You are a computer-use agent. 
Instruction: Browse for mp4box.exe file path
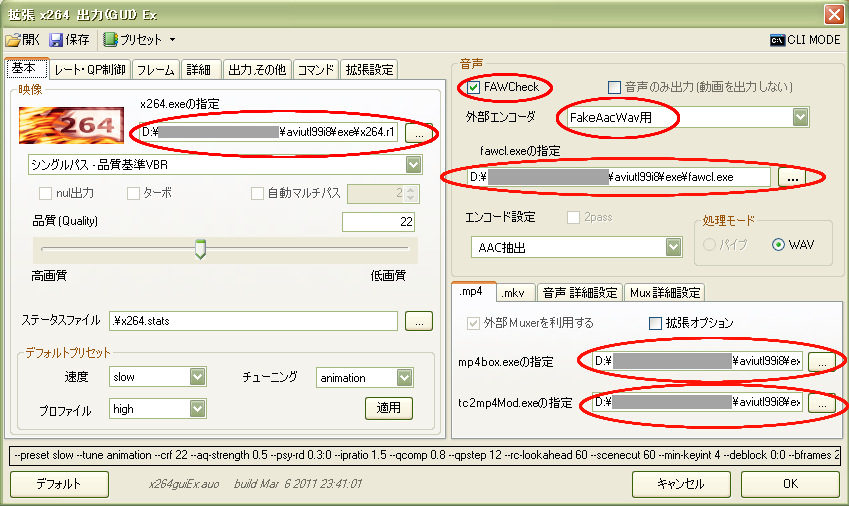(x=820, y=361)
